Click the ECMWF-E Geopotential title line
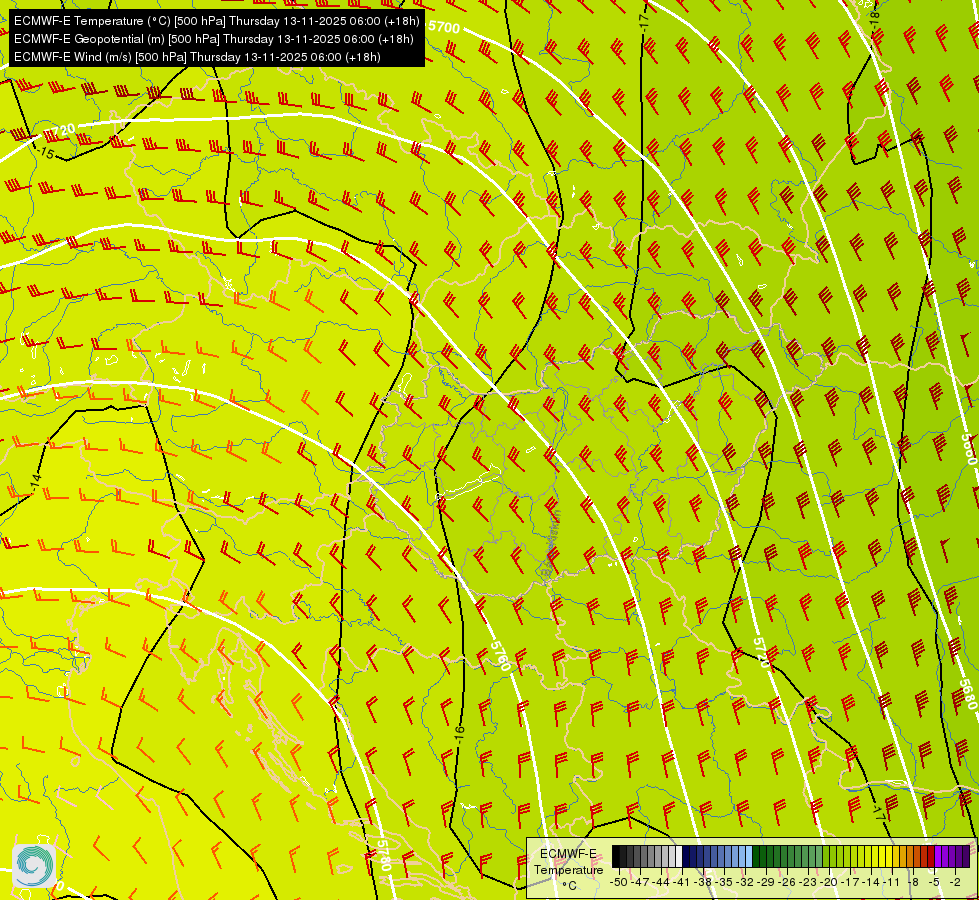The height and width of the screenshot is (900, 979). [214, 39]
